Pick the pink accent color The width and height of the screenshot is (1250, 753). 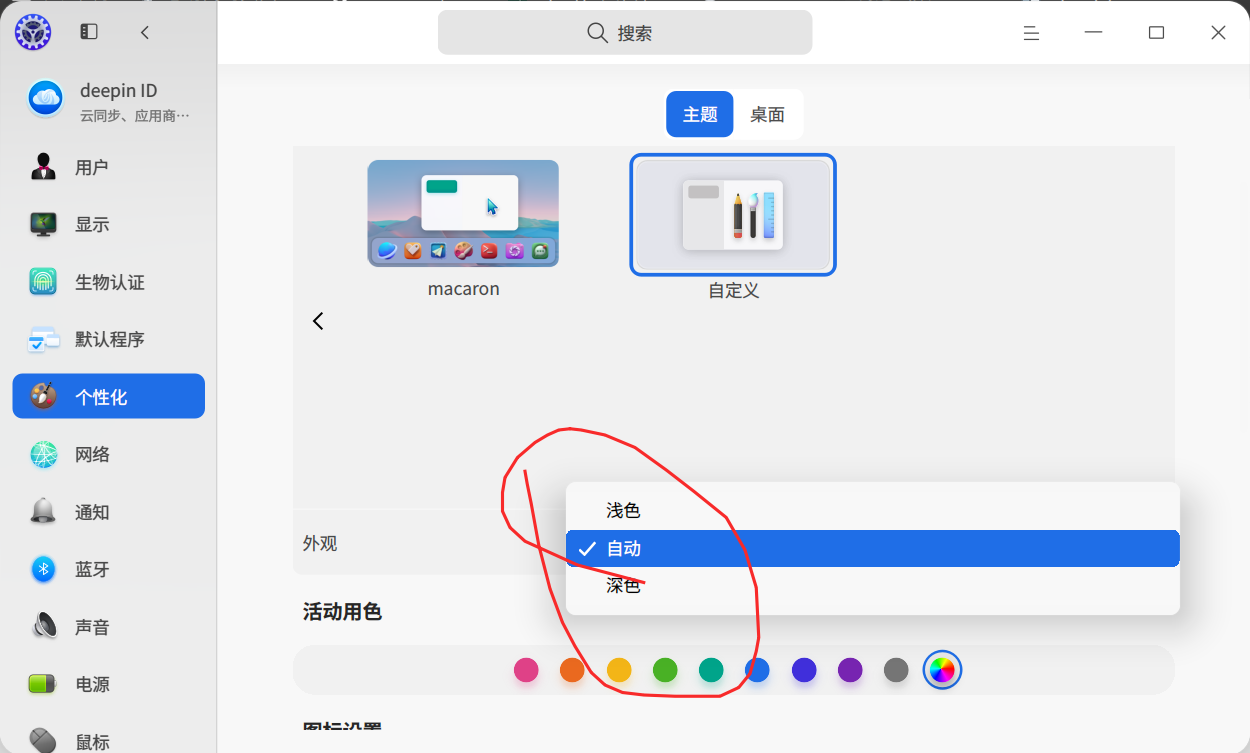526,670
